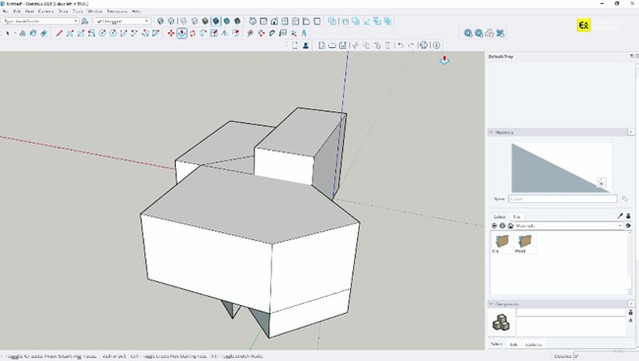Pick the eyedropper sample paint icon
This screenshot has width=639, height=361.
pyautogui.click(x=620, y=216)
